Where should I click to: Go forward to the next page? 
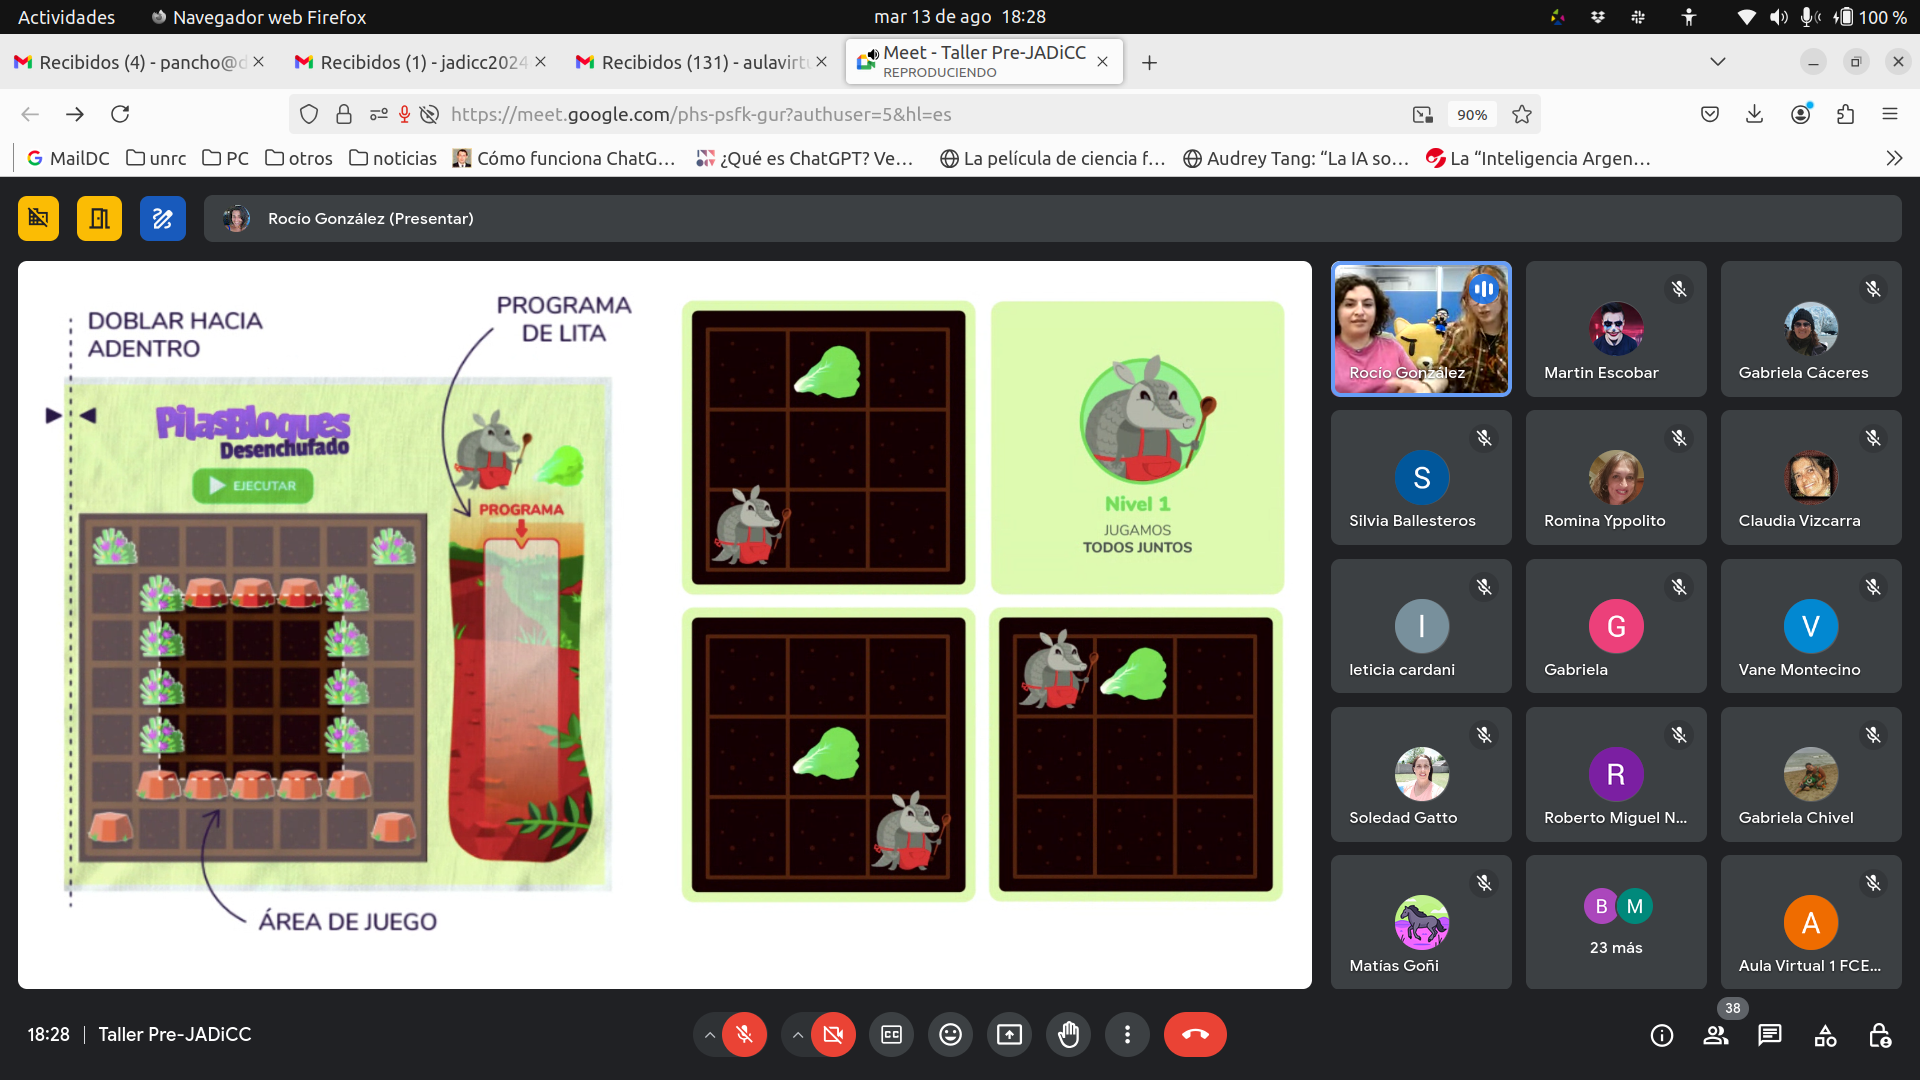pos(75,114)
